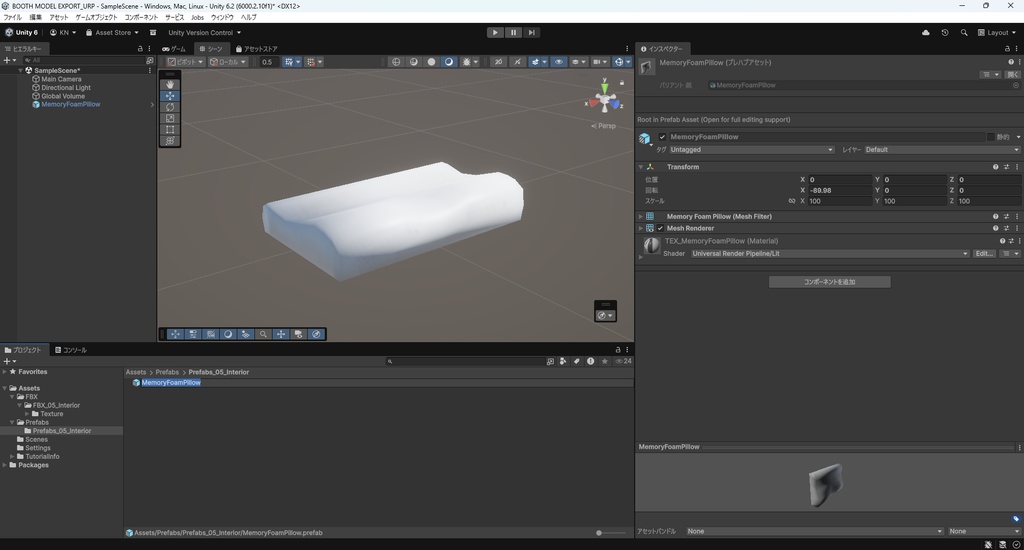Uncheck the MemoryFoamPillow active checkbox
The image size is (1024, 550).
click(x=662, y=137)
